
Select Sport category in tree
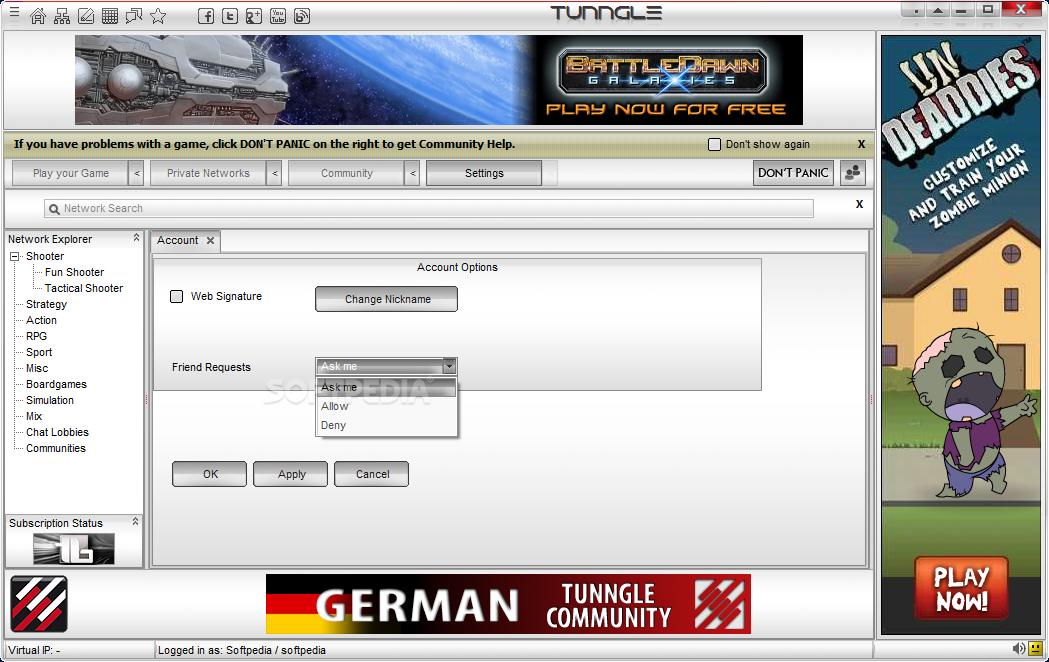point(39,353)
